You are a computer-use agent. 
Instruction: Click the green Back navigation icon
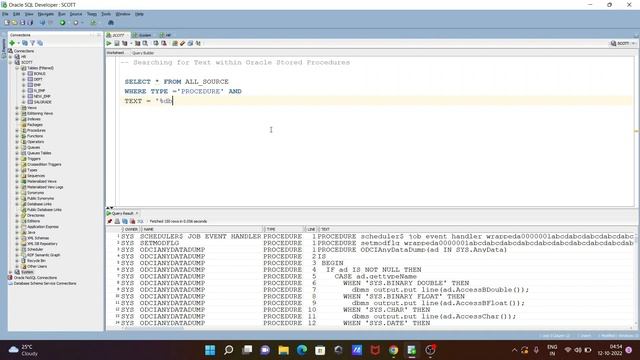click(x=62, y=22)
